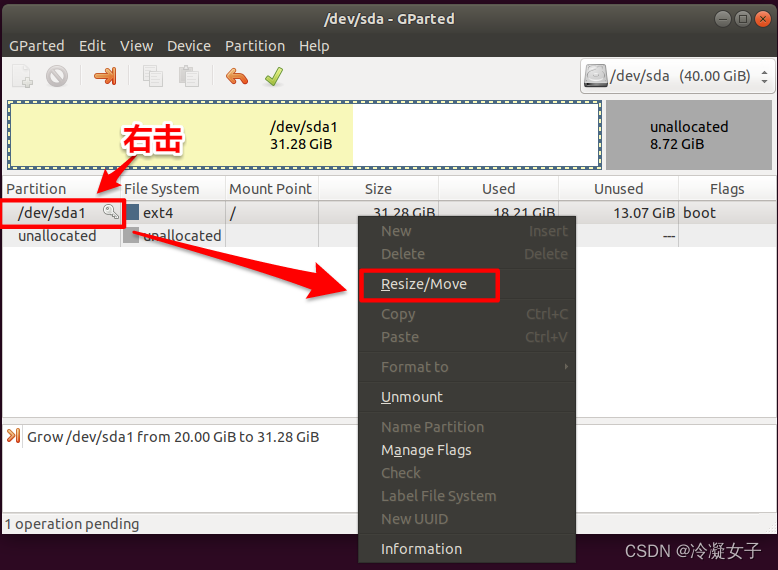Click the Flags column header
The image size is (778, 570).
(x=727, y=189)
